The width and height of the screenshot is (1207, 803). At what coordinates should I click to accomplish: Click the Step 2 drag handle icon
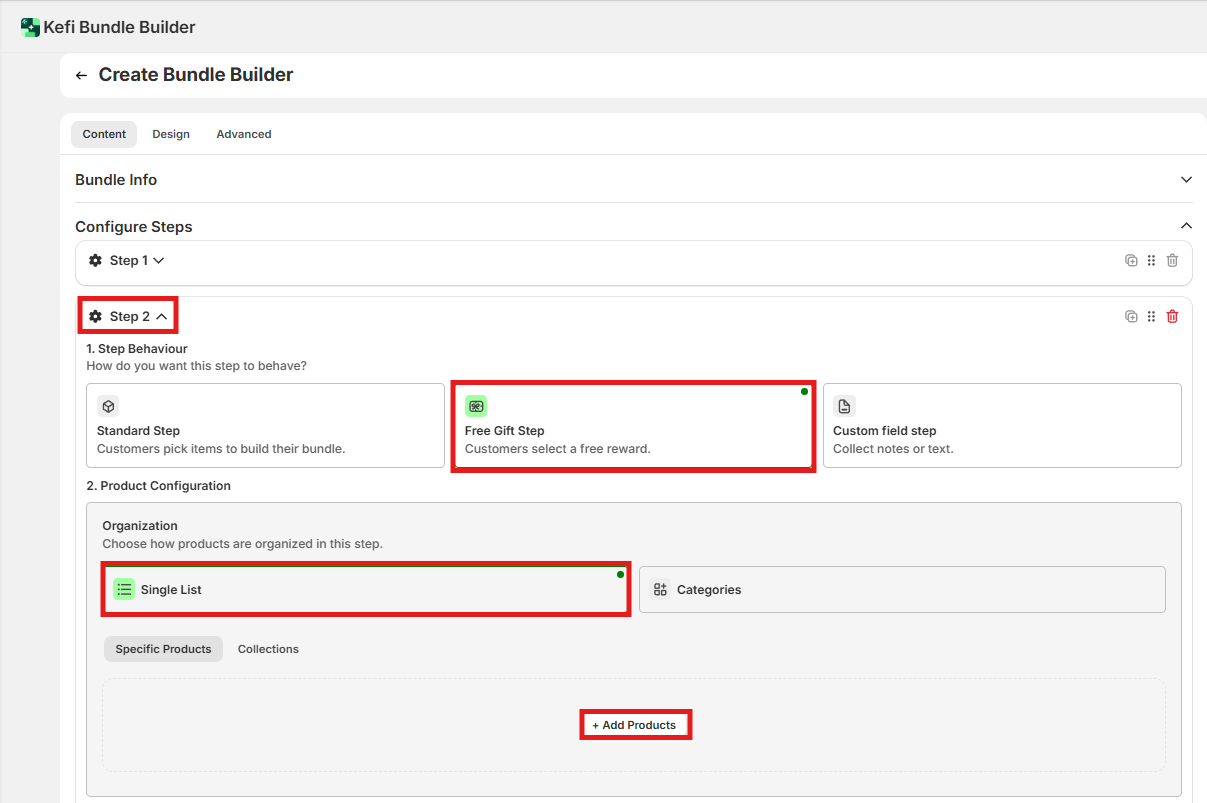click(1151, 316)
